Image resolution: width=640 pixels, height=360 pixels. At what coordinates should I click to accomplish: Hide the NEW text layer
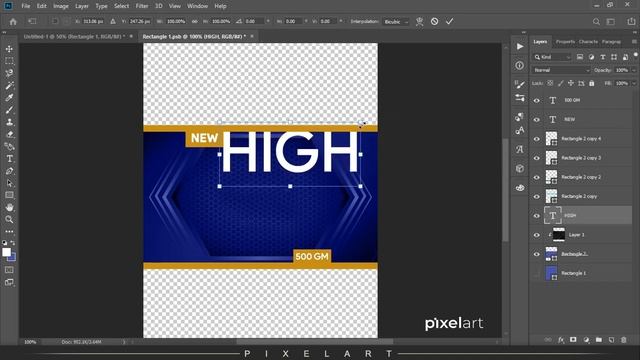(537, 120)
